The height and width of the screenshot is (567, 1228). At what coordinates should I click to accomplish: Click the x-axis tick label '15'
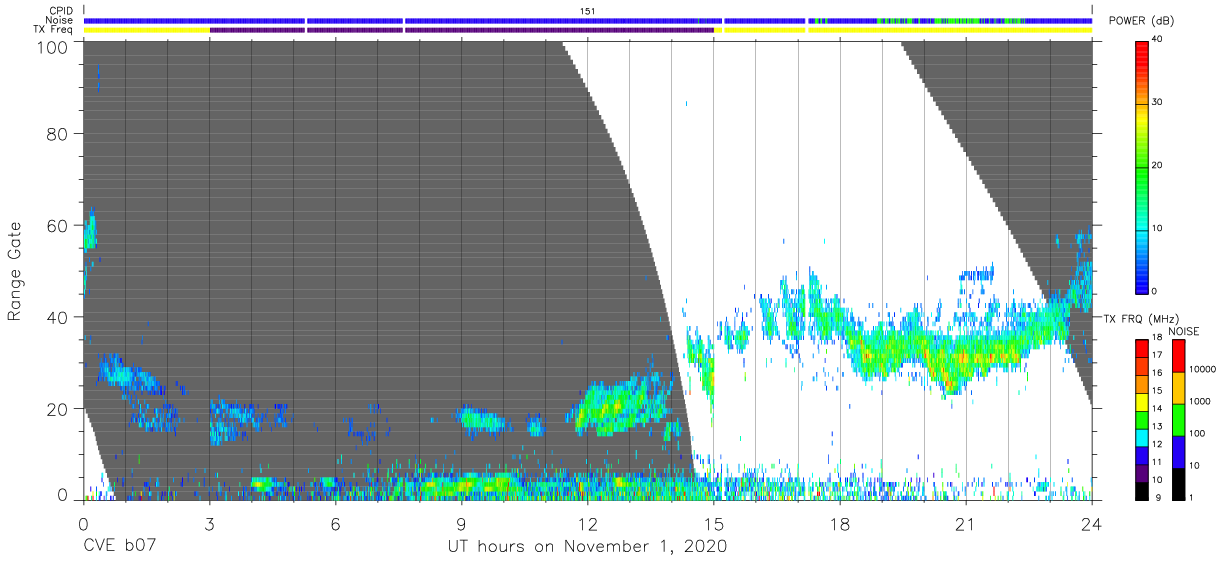click(x=714, y=524)
